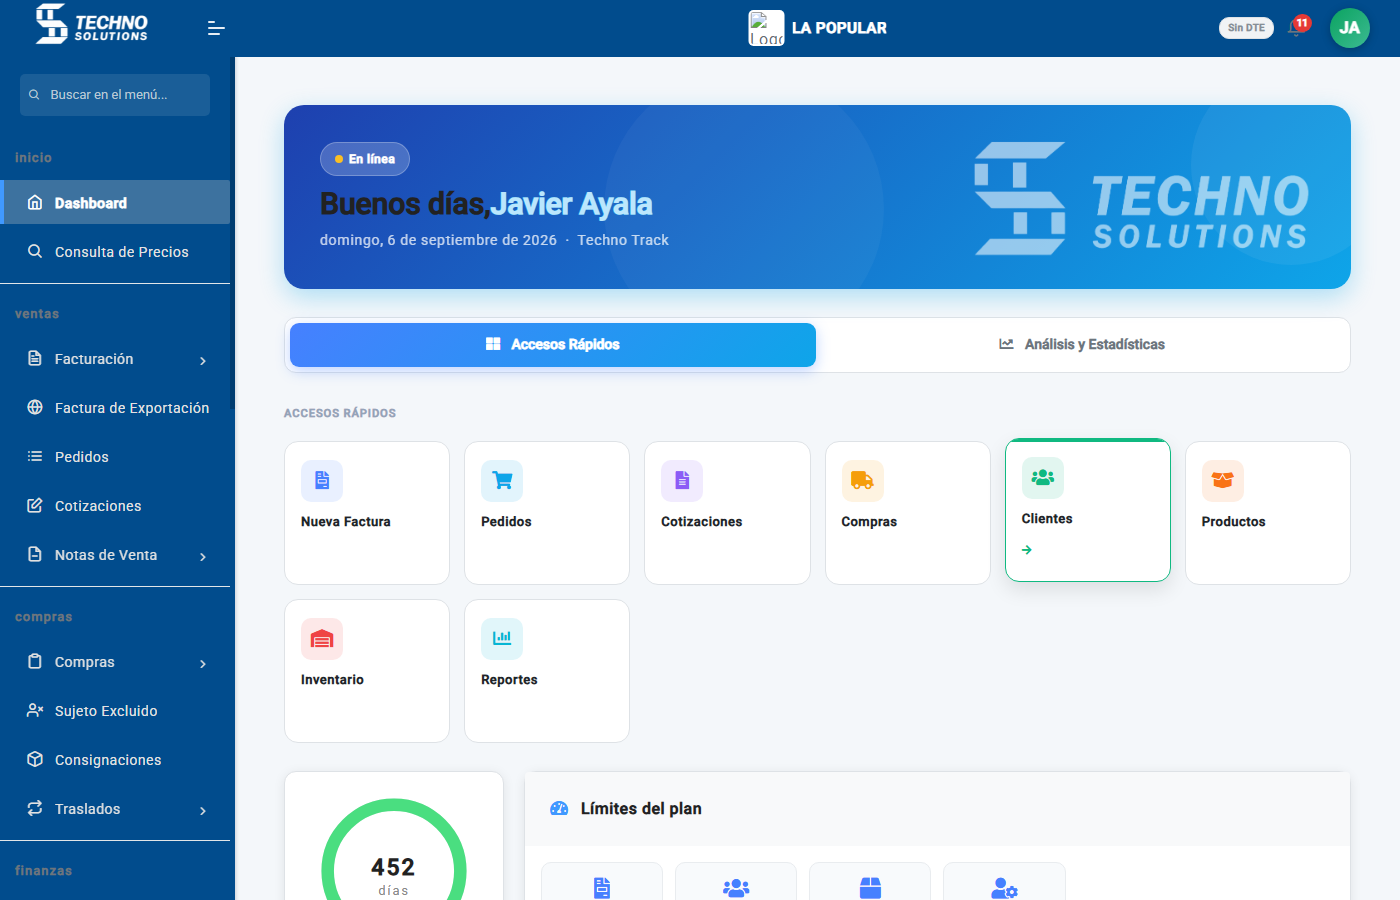This screenshot has height=900, width=1400.
Task: Expand the Traslados submenu chevron
Action: point(203,810)
